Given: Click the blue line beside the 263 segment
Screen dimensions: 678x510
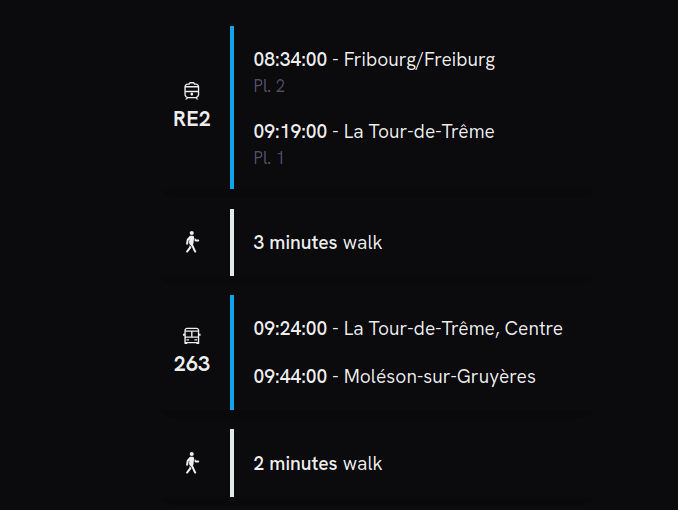Looking at the screenshot, I should (x=232, y=352).
